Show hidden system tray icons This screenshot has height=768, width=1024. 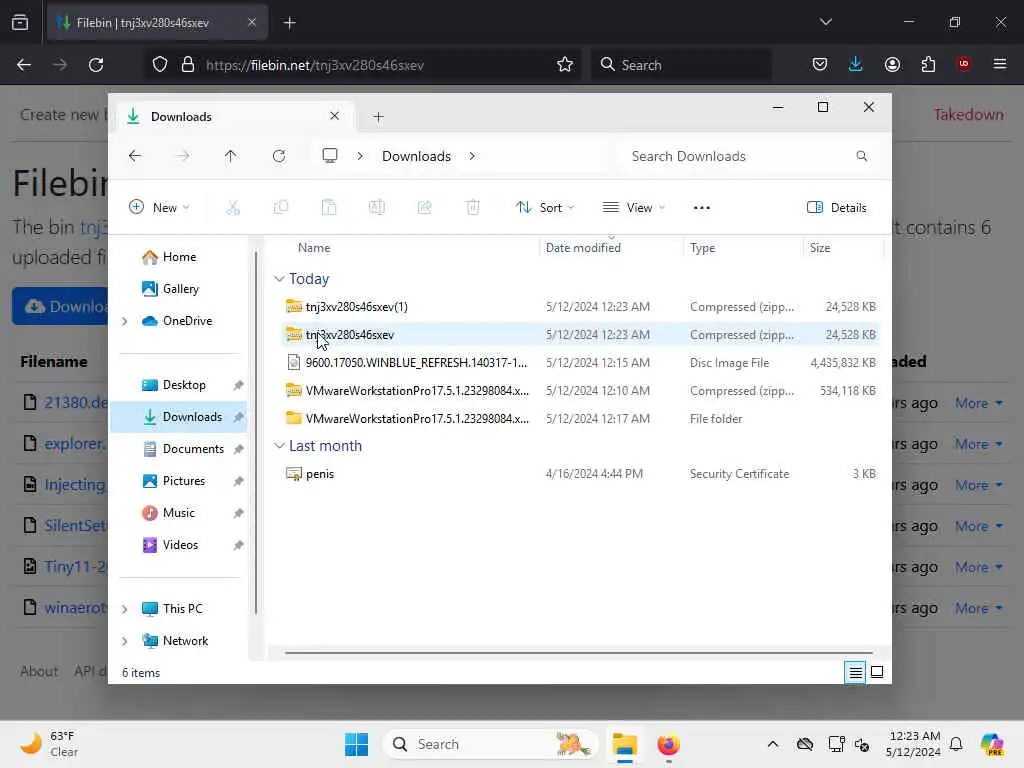tap(773, 744)
